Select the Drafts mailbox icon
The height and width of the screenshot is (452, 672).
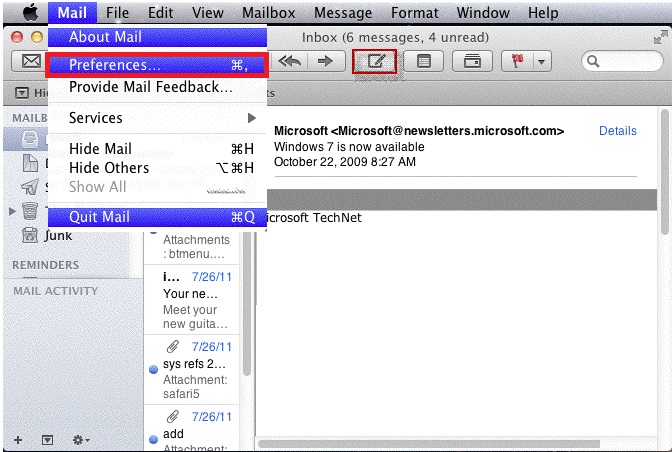[x=30, y=163]
